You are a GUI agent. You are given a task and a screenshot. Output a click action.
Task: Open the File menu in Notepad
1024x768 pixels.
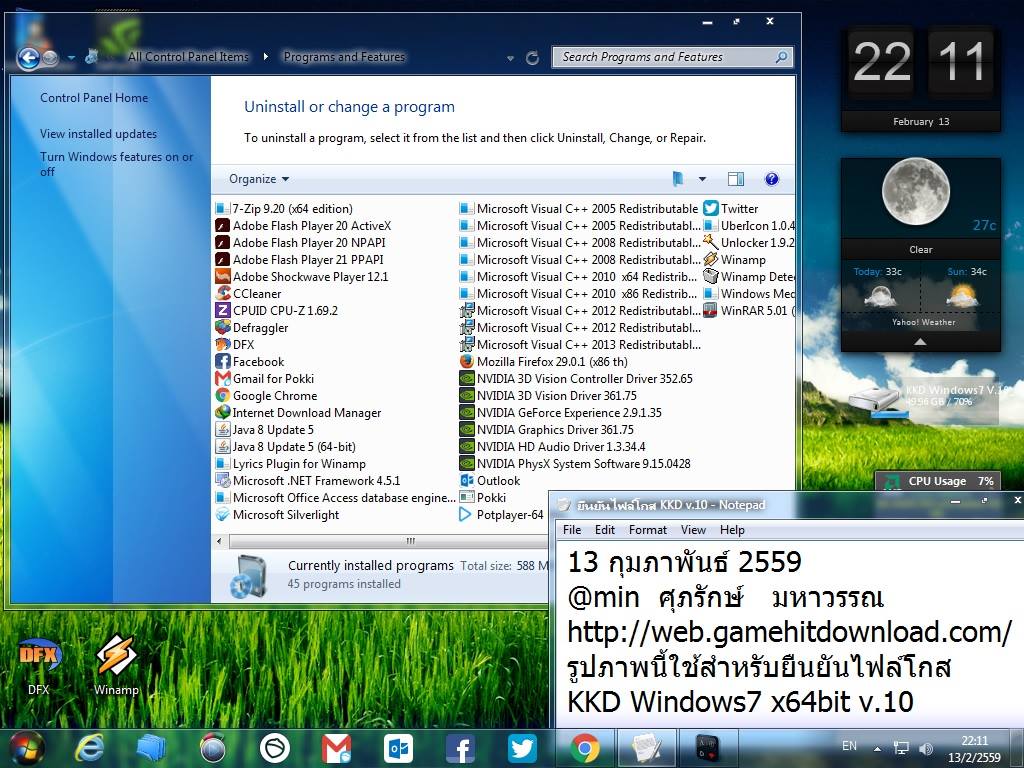(572, 530)
